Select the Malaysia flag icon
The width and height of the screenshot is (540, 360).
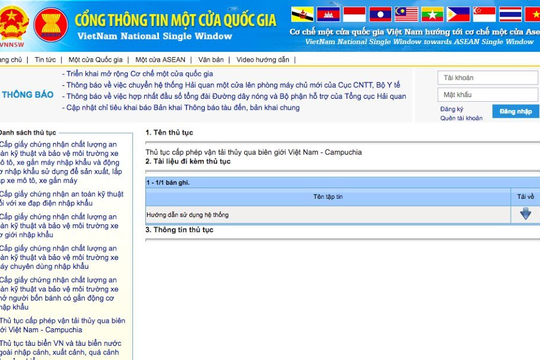point(406,14)
